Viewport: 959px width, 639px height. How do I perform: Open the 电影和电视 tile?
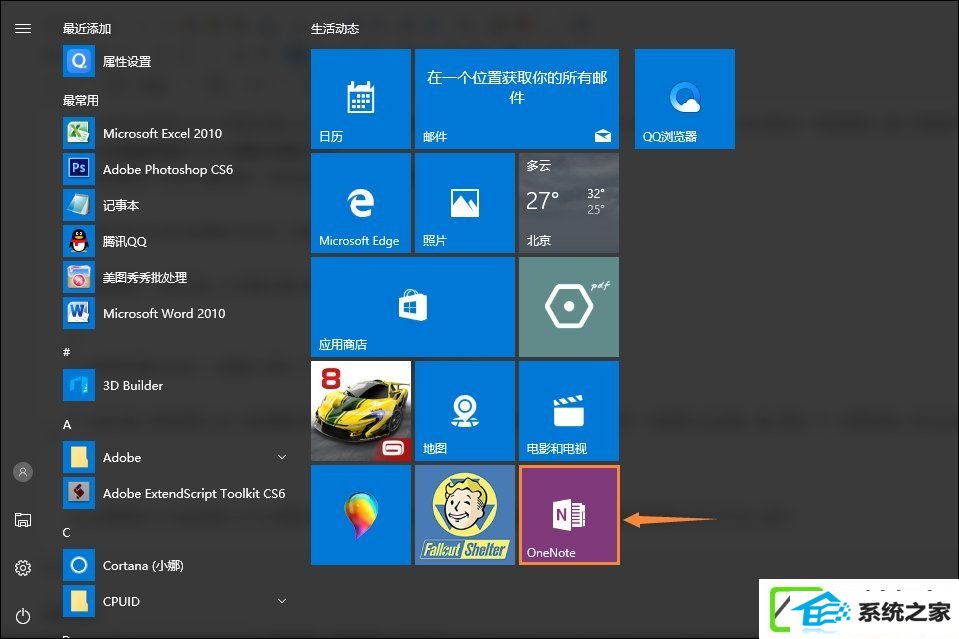[569, 411]
